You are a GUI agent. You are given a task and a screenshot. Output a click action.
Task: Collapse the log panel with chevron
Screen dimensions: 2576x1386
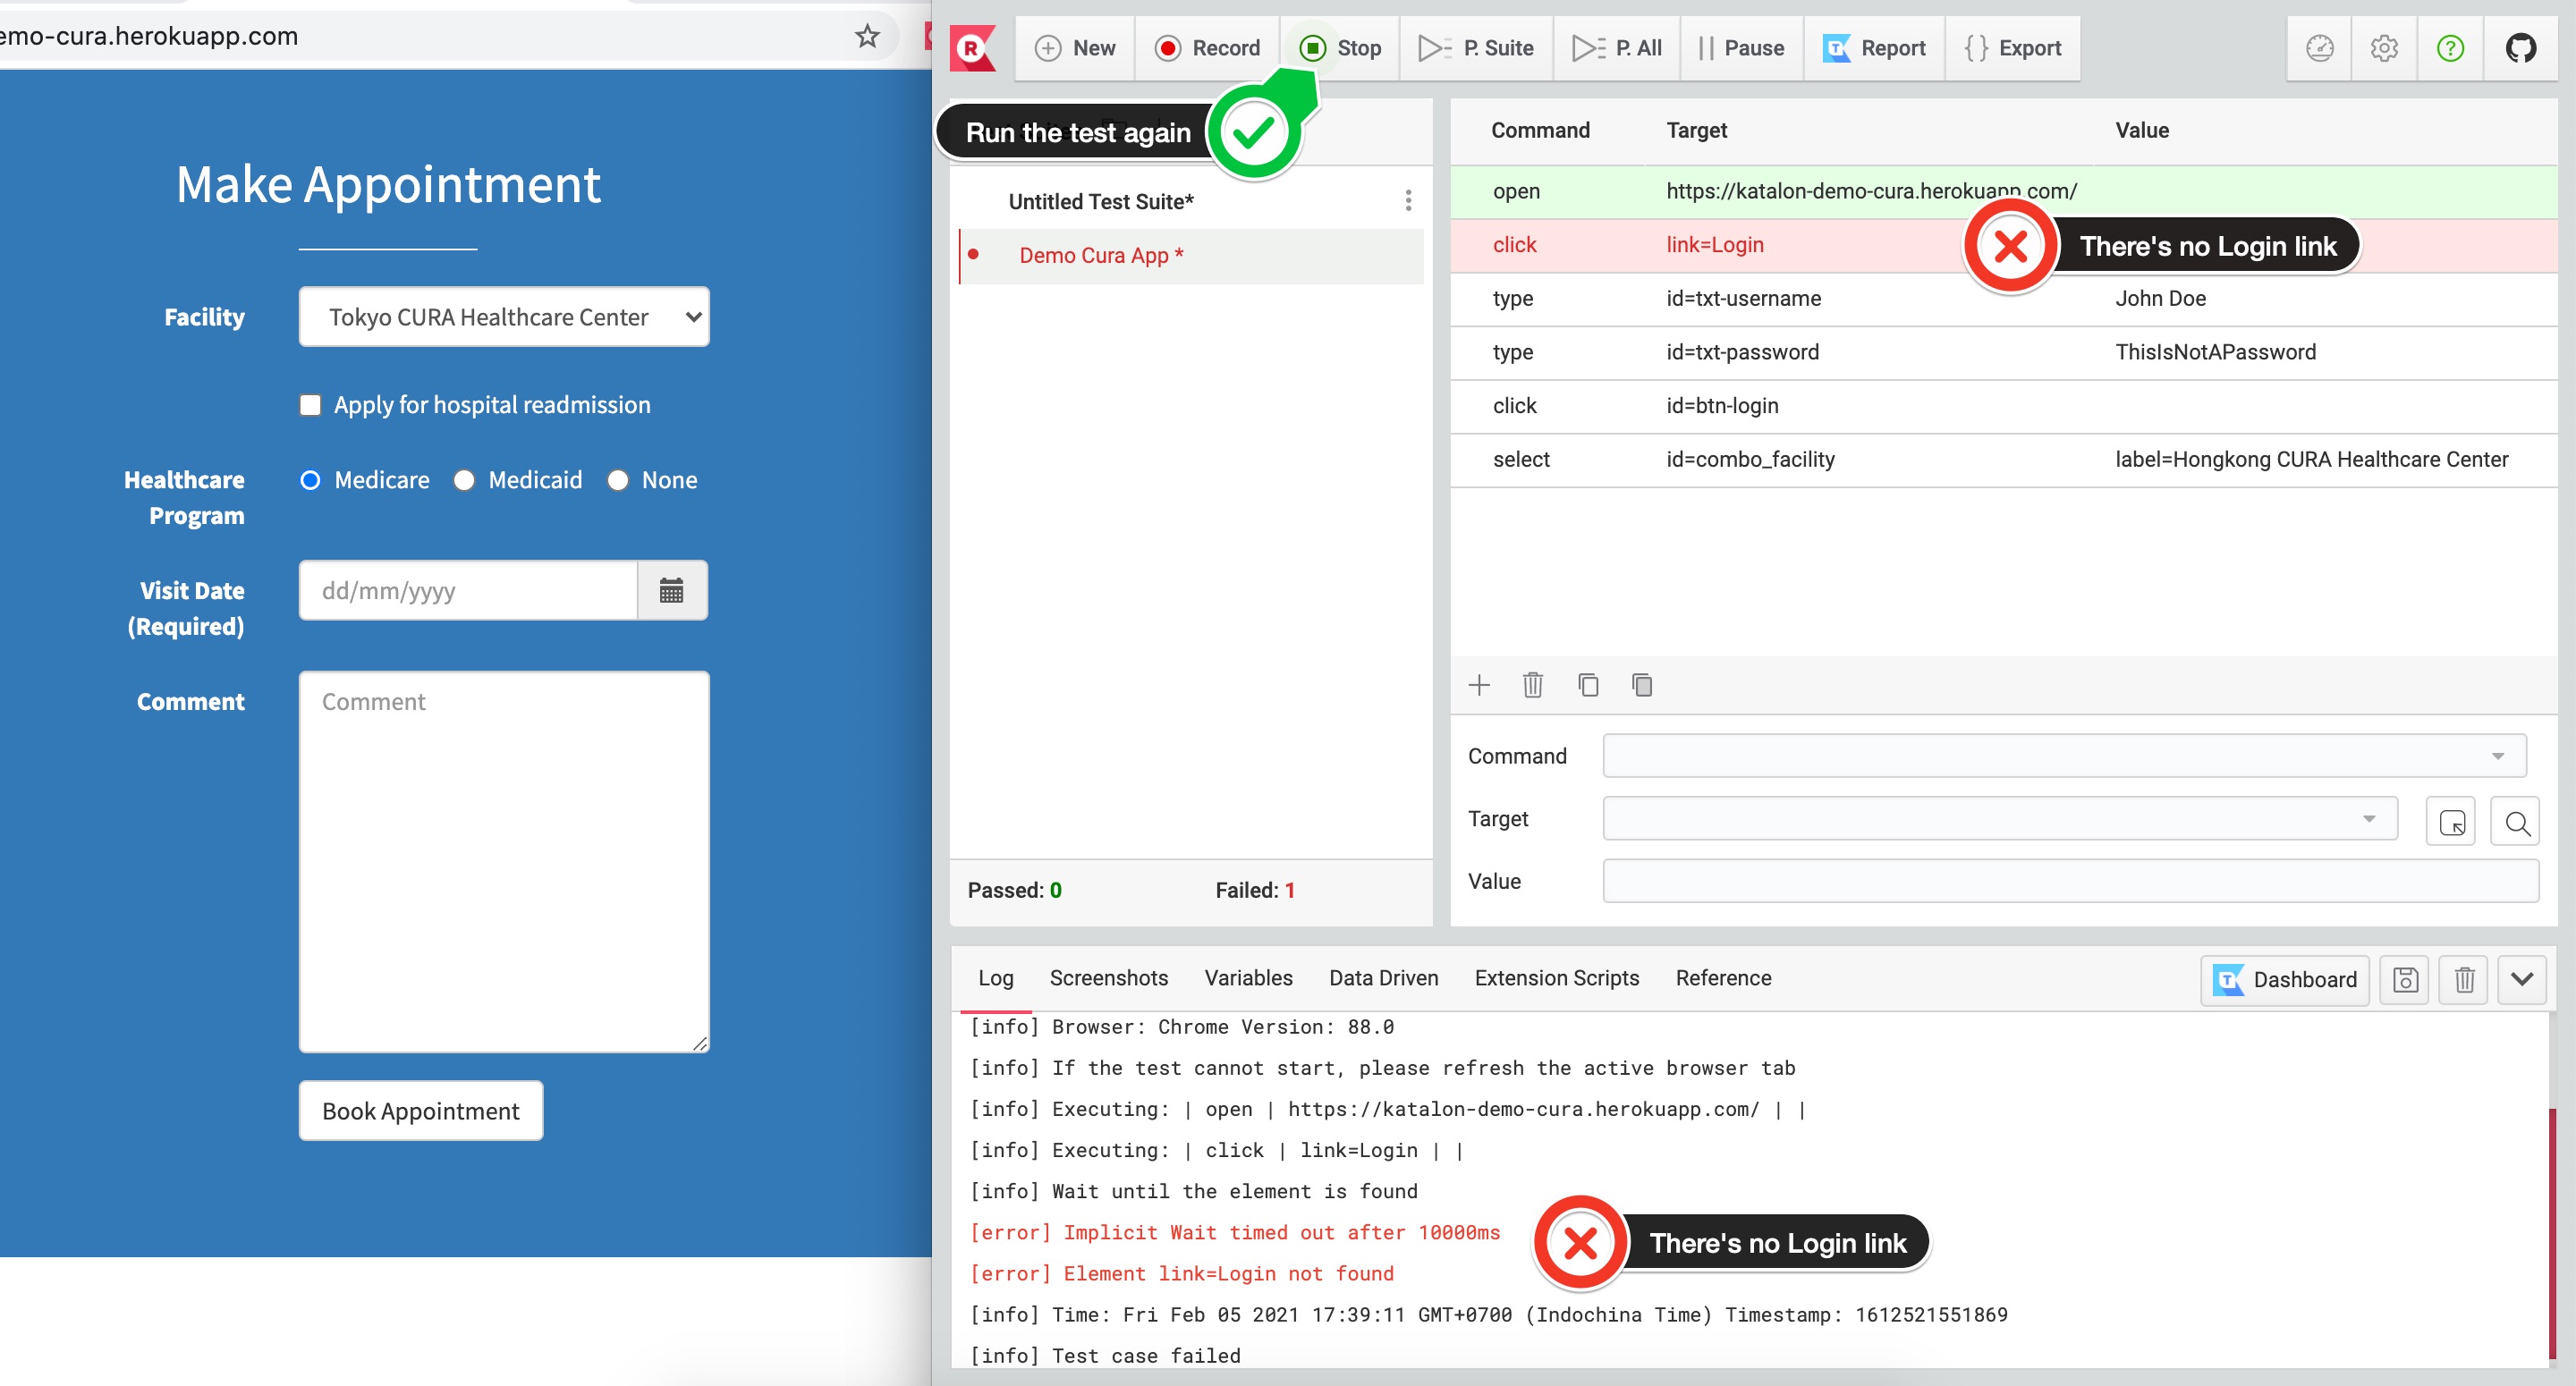coord(2521,979)
